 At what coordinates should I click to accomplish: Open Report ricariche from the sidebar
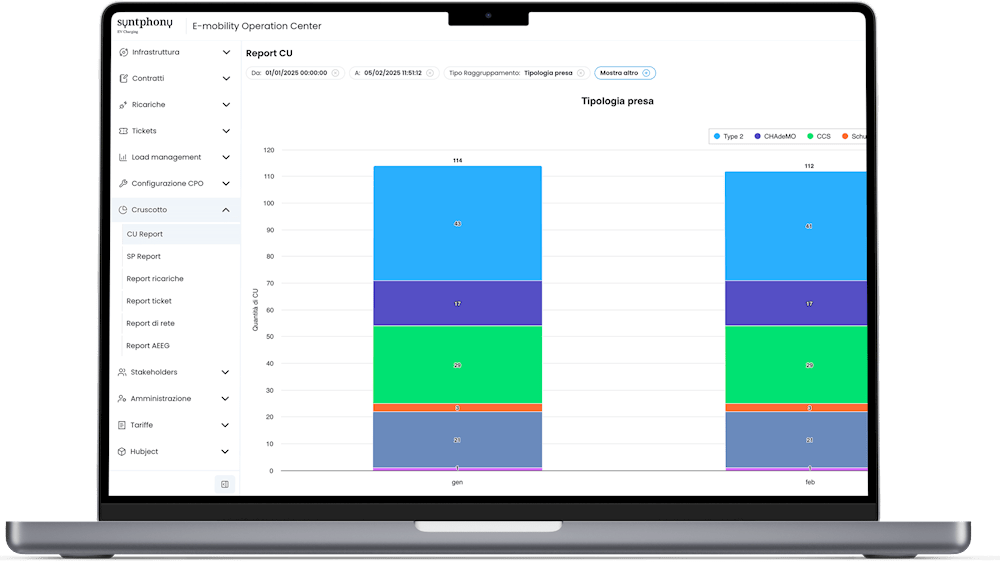(x=155, y=279)
